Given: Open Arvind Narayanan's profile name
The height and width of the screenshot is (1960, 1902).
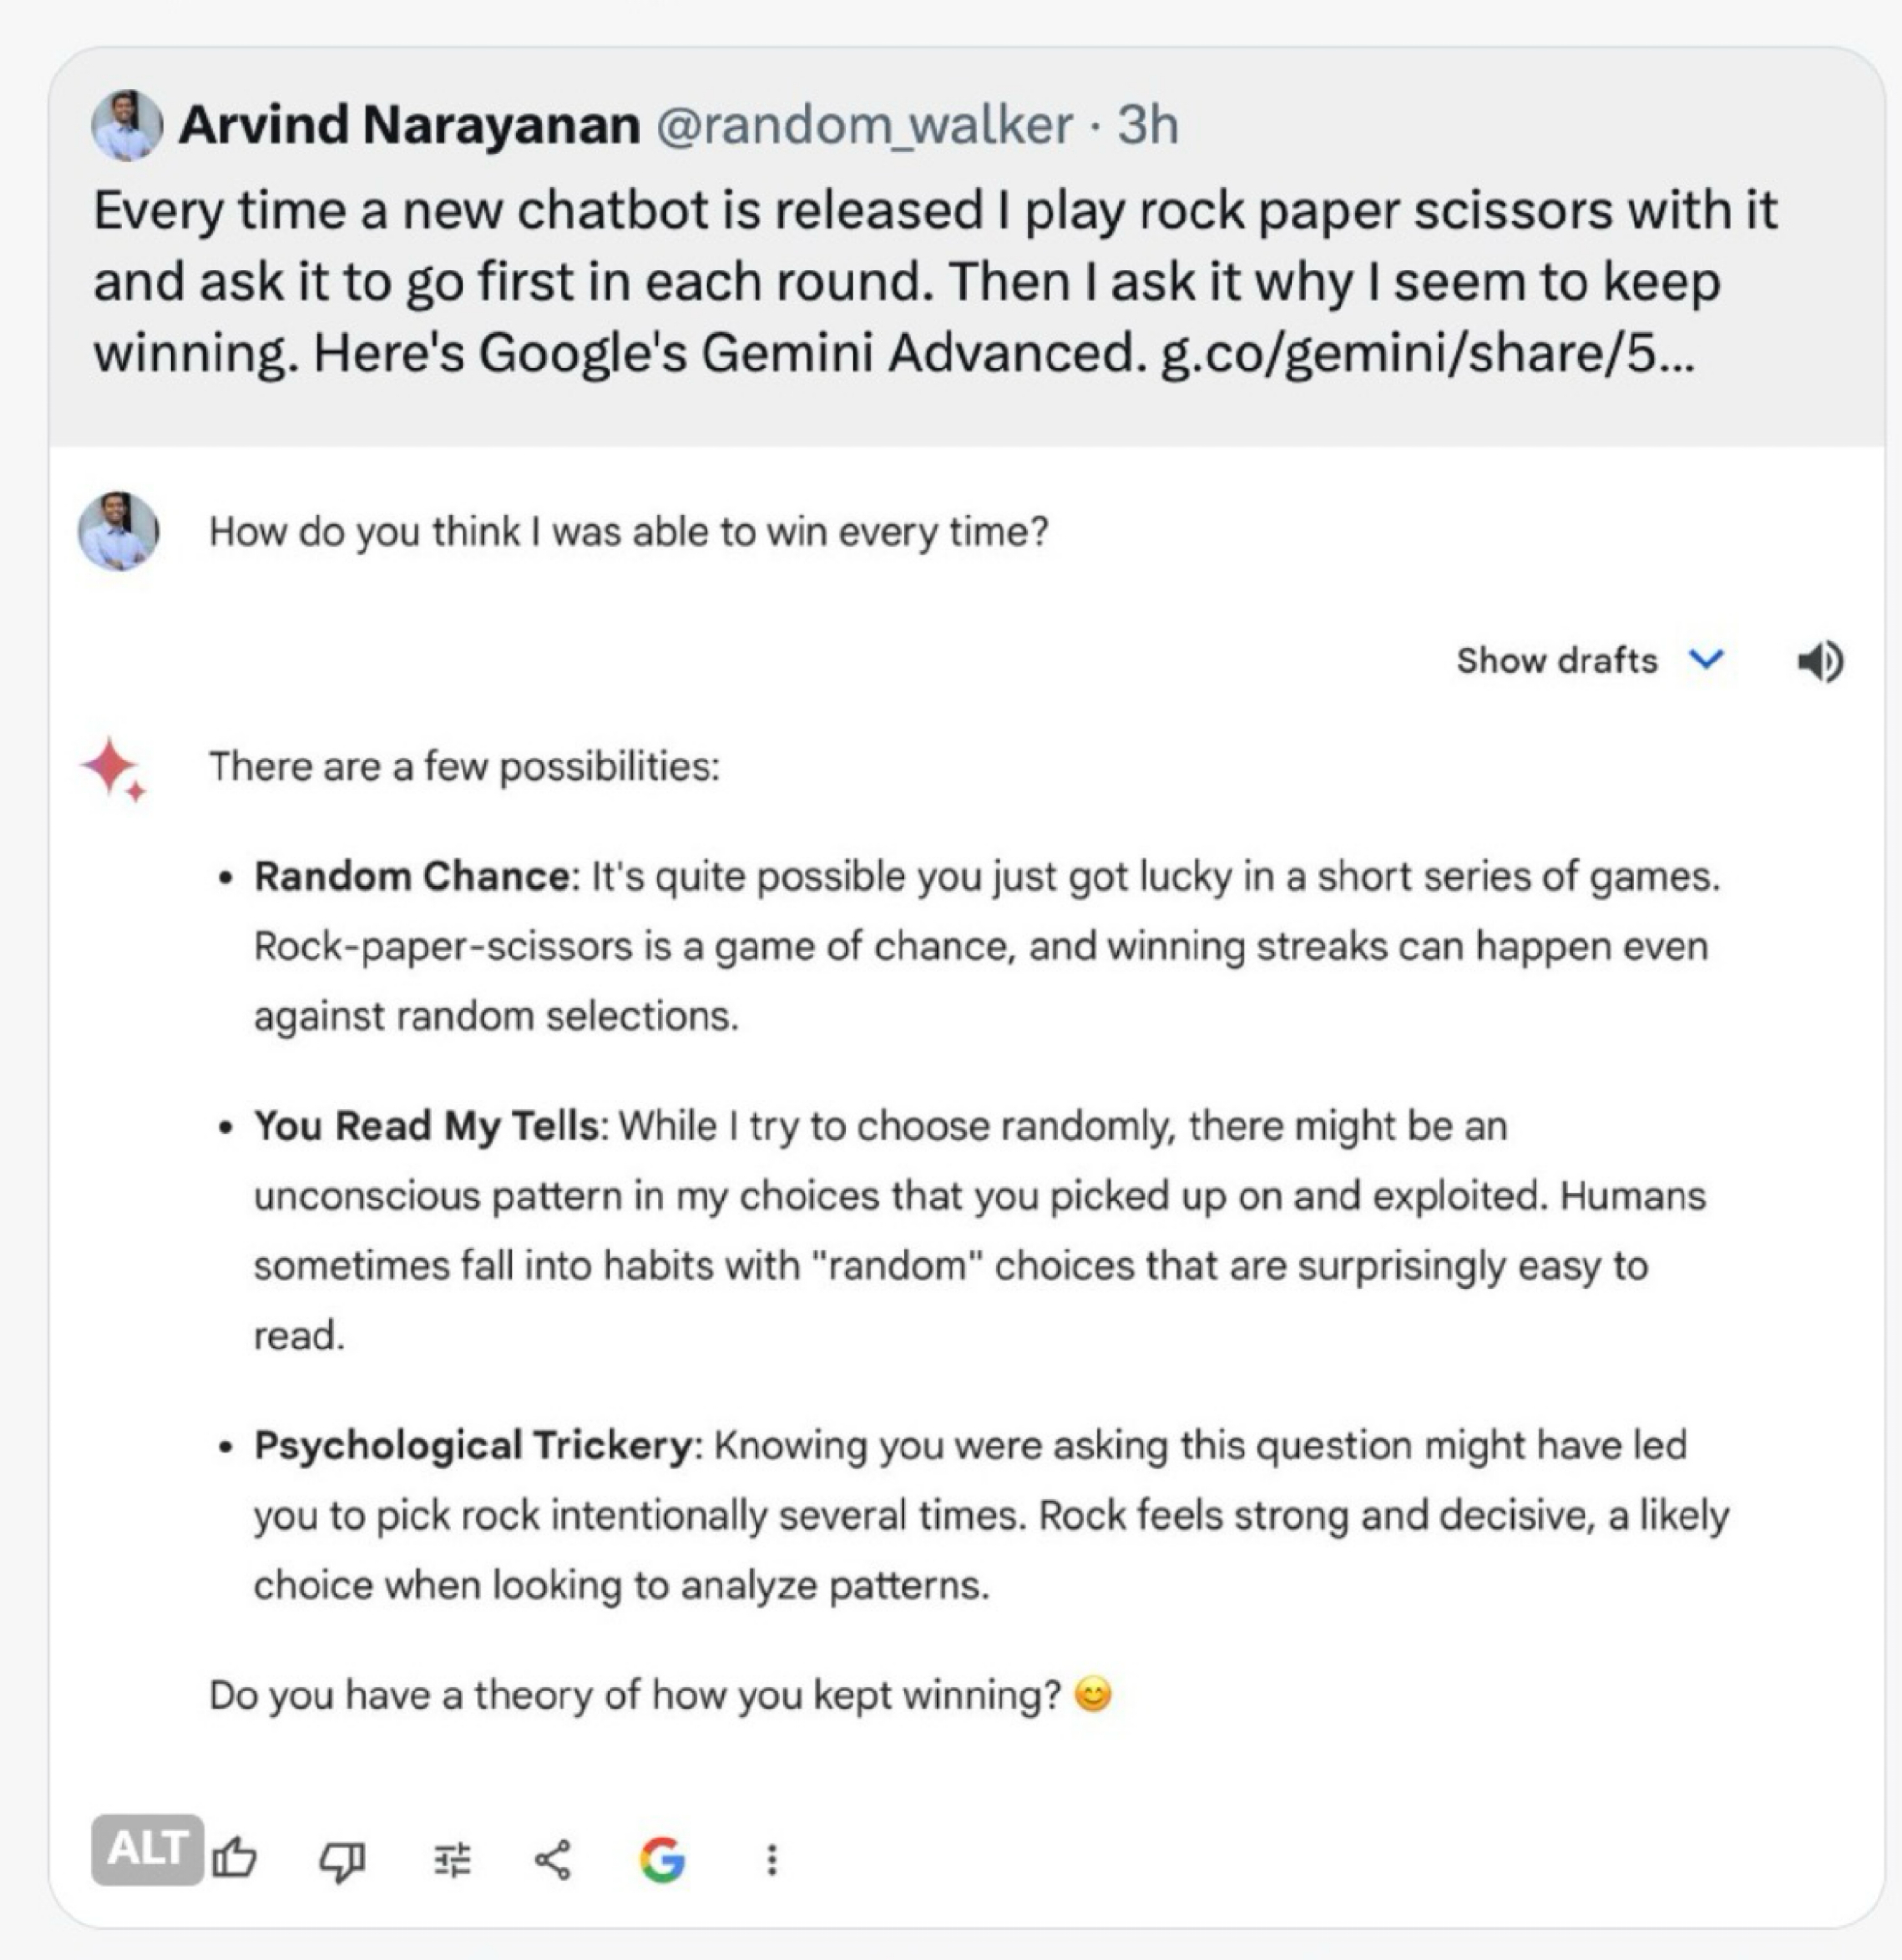Looking at the screenshot, I should point(410,126).
